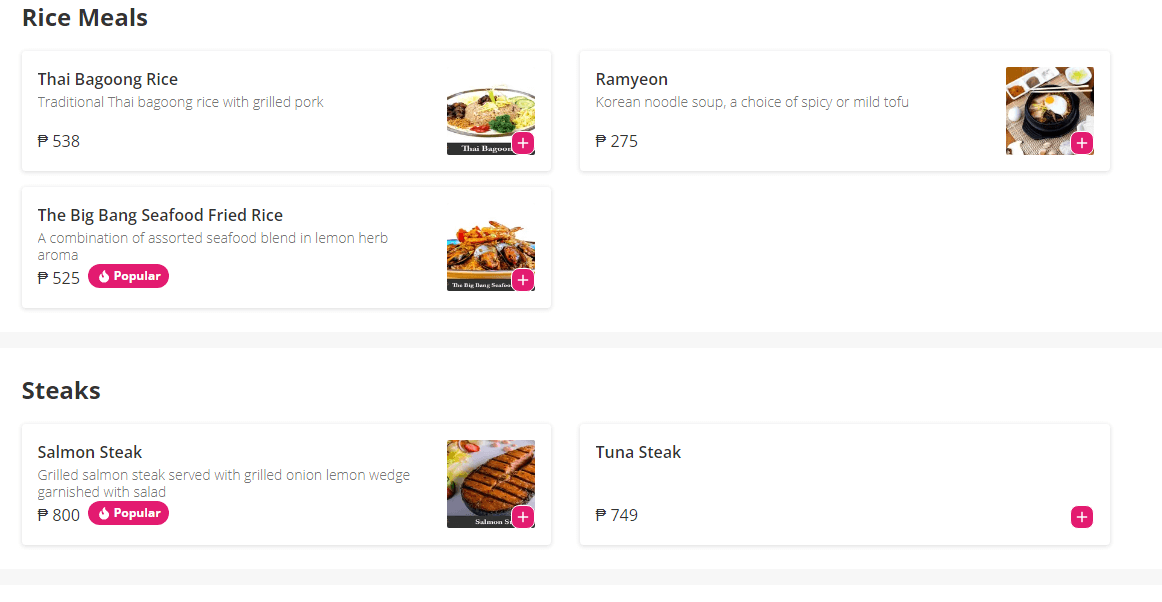This screenshot has width=1162, height=602.
Task: Click the add icon for Big Bang Seafood Fried Rice
Action: coord(522,280)
